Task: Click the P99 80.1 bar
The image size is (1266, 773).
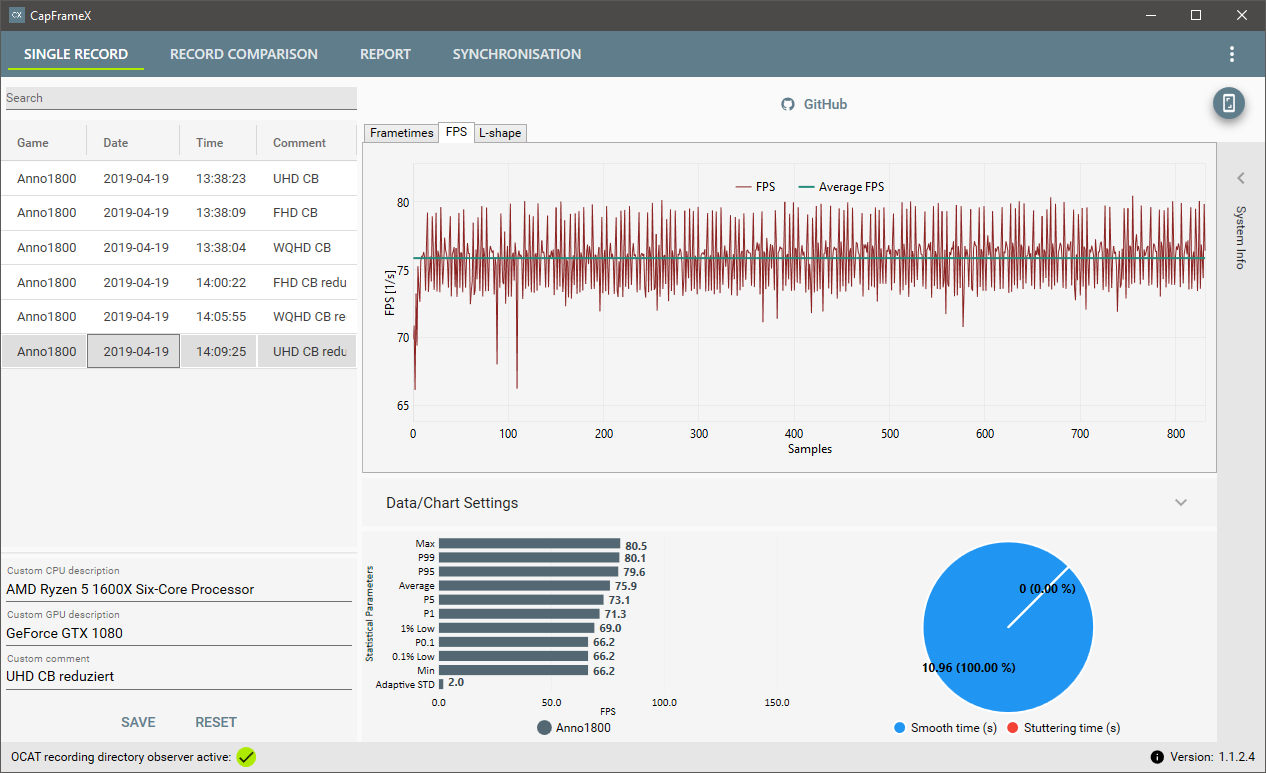Action: coord(529,558)
